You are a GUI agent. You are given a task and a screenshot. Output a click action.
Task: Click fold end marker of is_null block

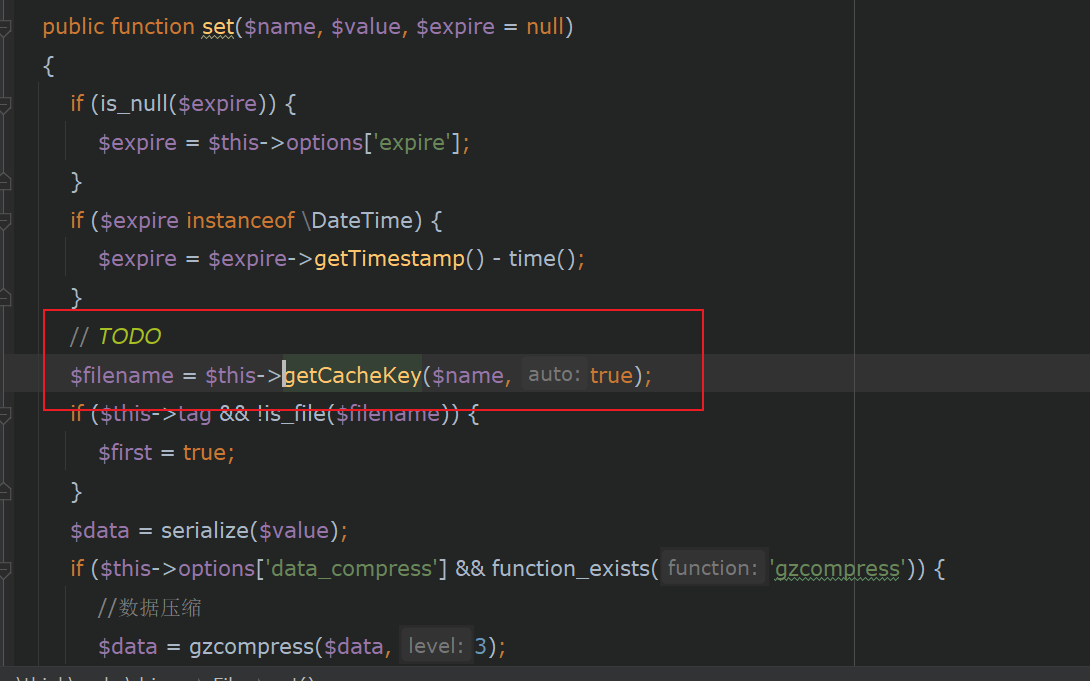(5, 181)
